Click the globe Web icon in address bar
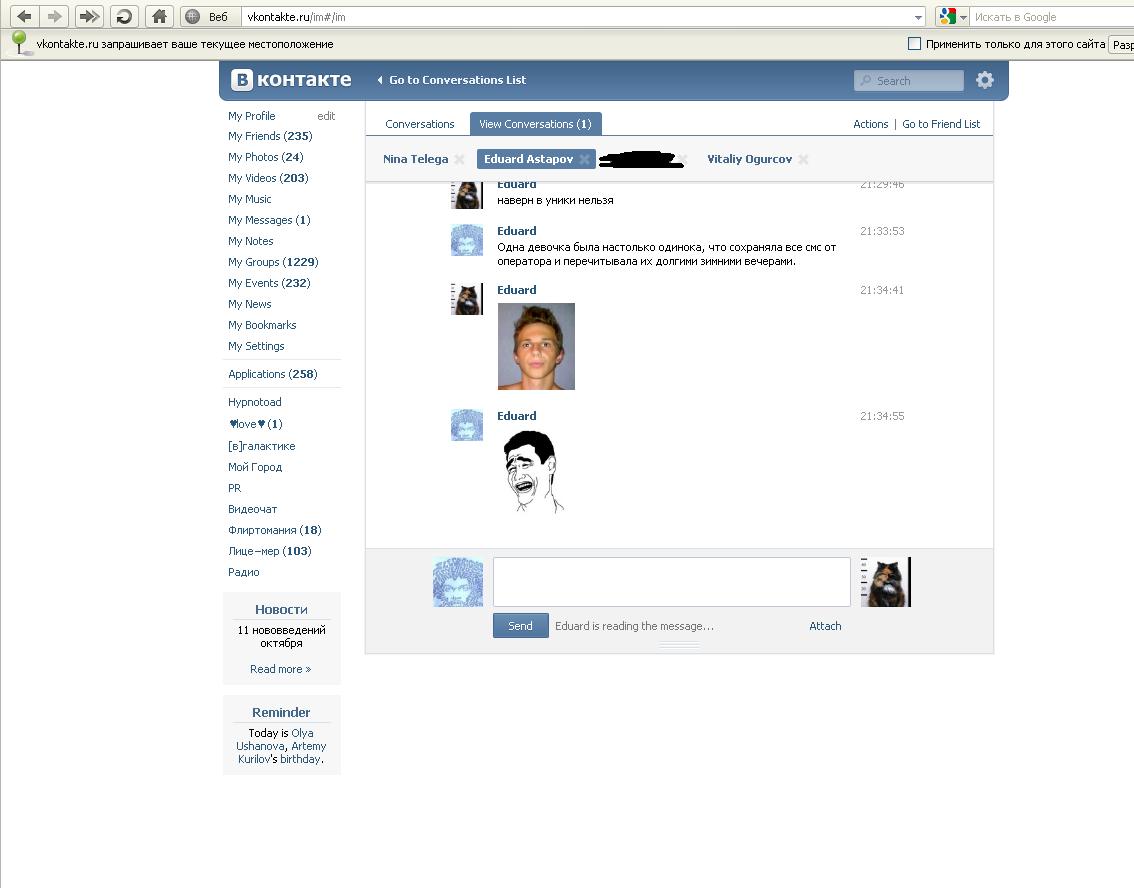This screenshot has height=888, width=1134. [193, 17]
